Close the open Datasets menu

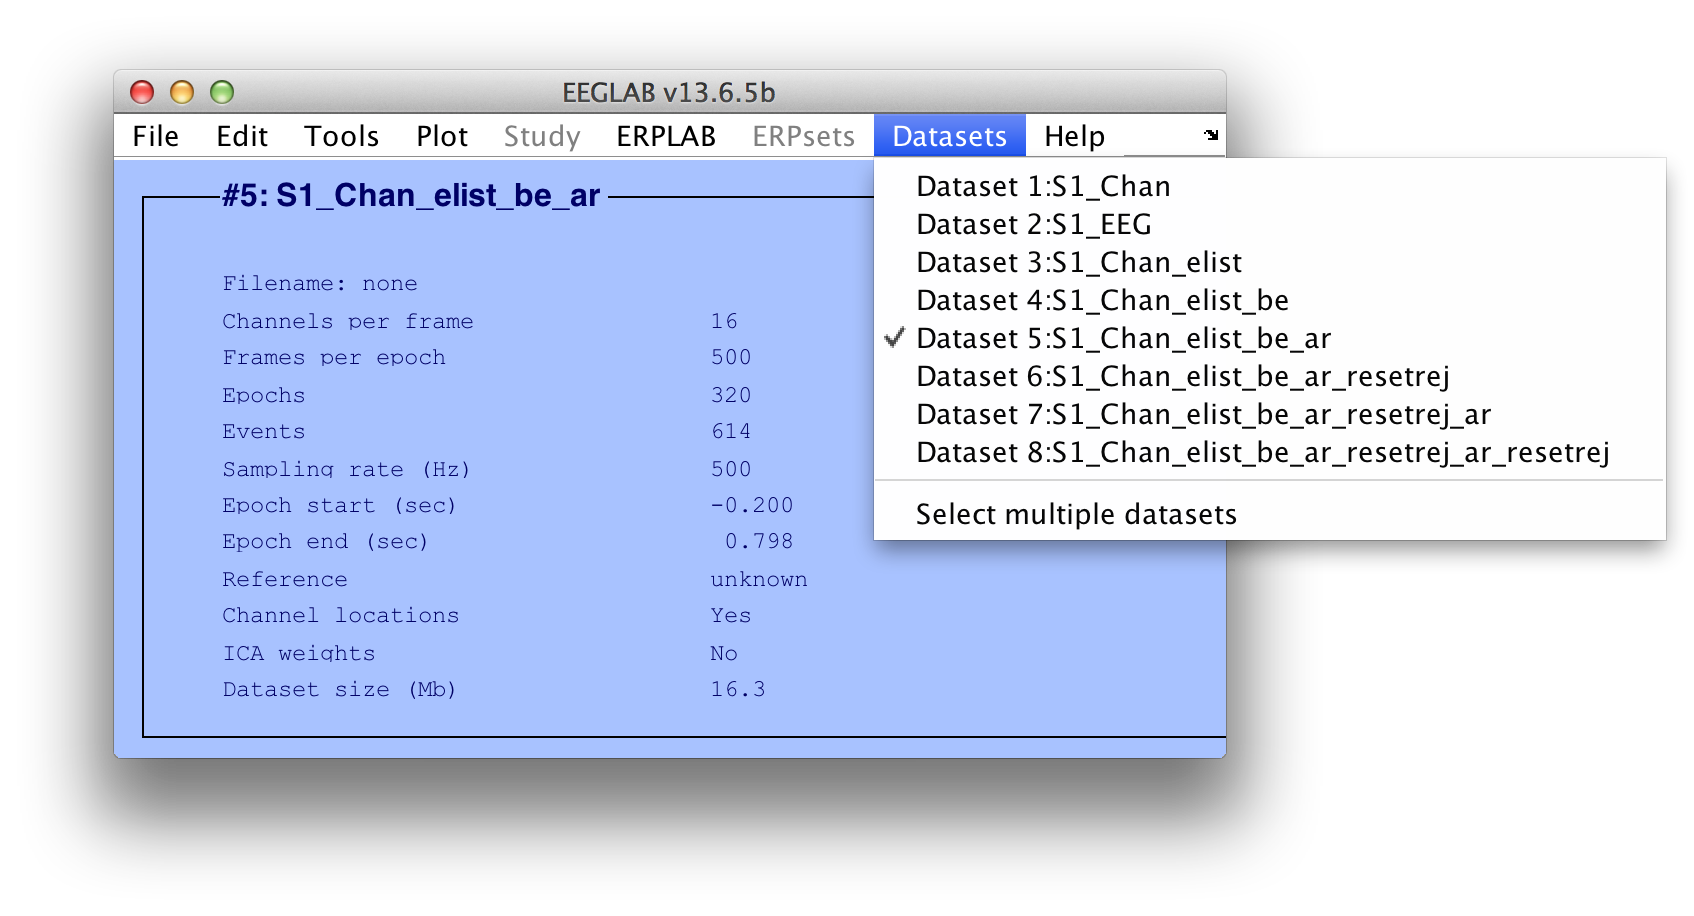(950, 135)
